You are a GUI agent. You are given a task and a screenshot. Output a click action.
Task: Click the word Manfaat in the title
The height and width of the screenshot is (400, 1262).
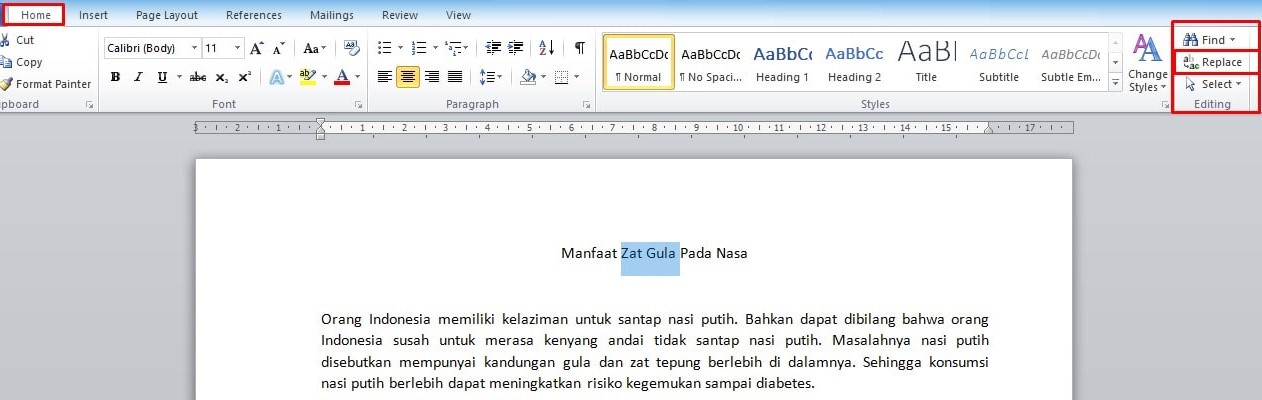tap(589, 253)
